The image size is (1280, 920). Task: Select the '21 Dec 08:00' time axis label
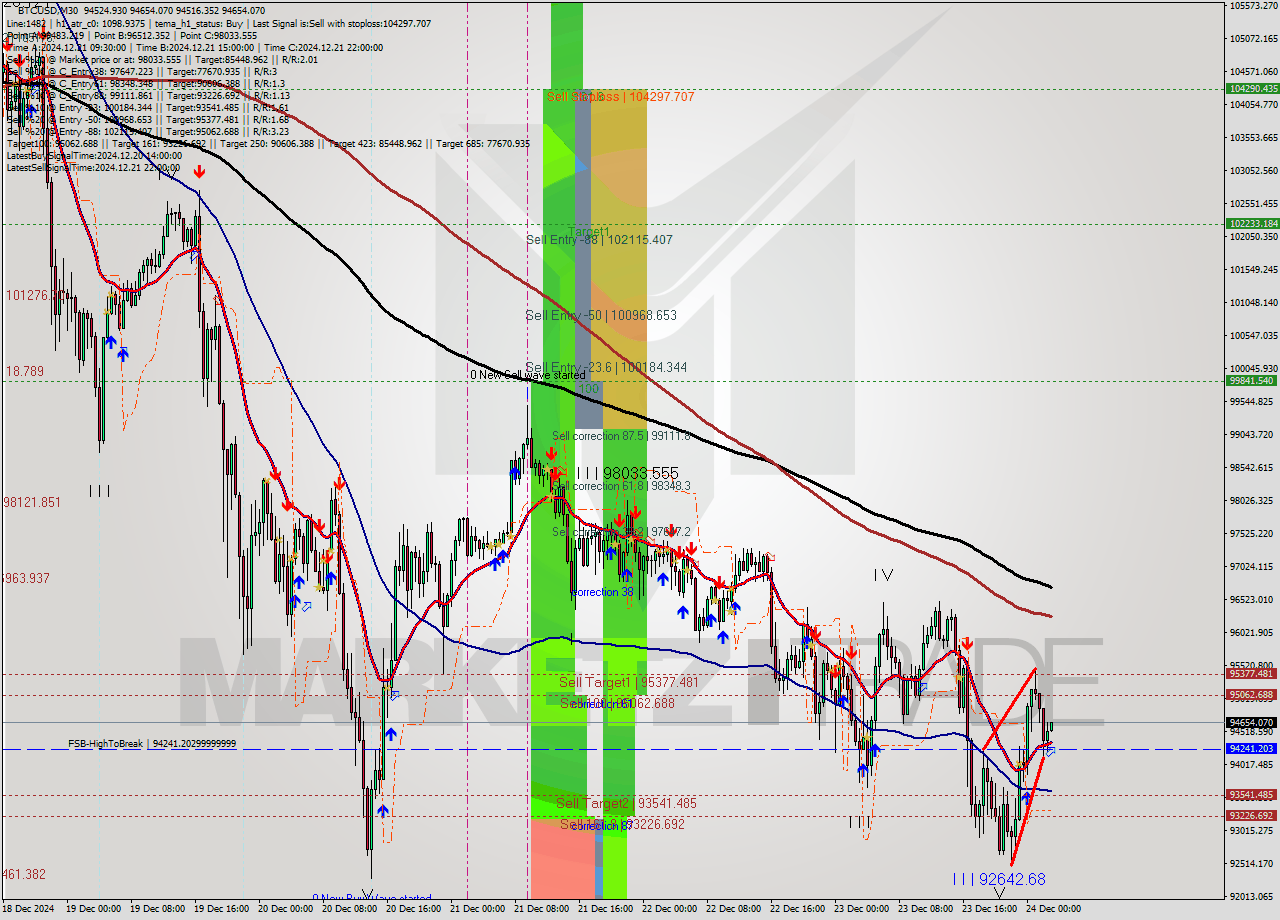click(x=541, y=909)
